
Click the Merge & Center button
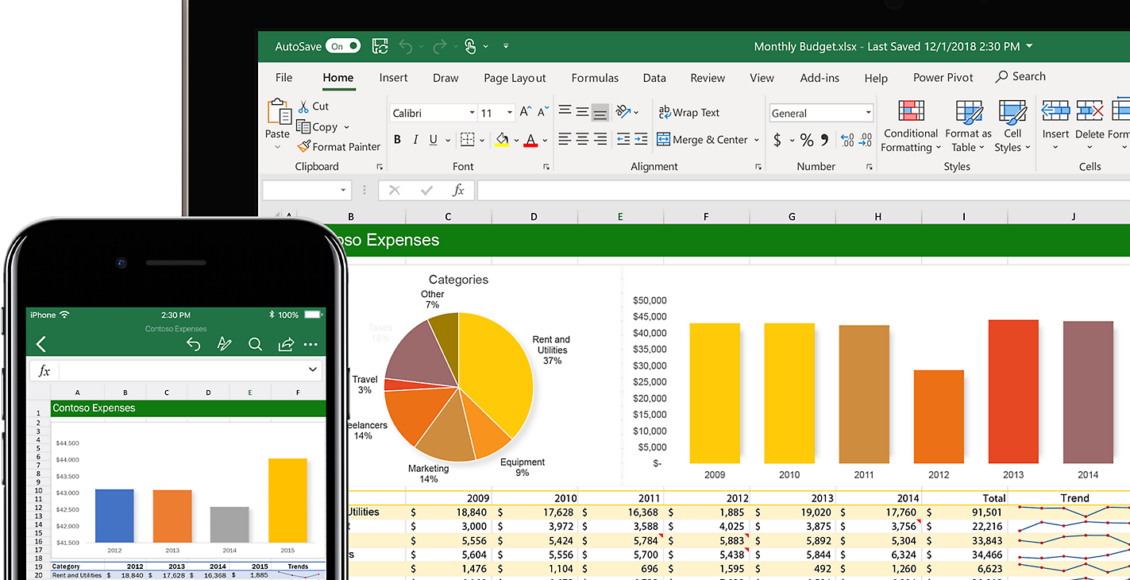tap(702, 140)
